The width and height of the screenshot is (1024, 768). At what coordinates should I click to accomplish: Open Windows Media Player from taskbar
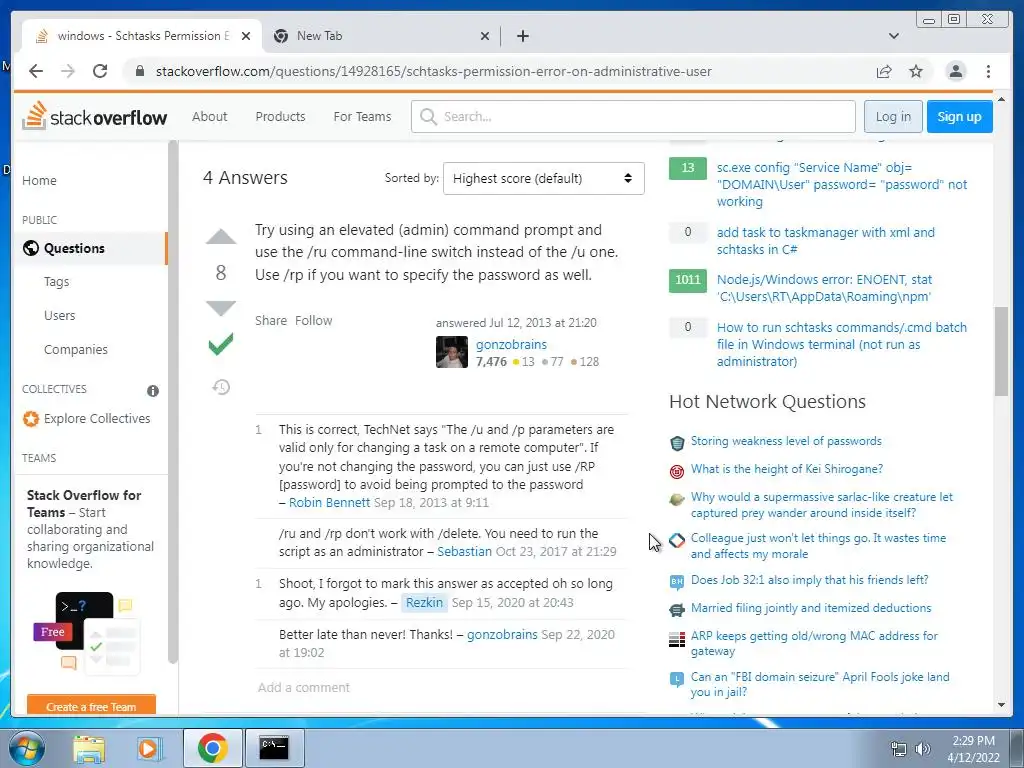149,748
